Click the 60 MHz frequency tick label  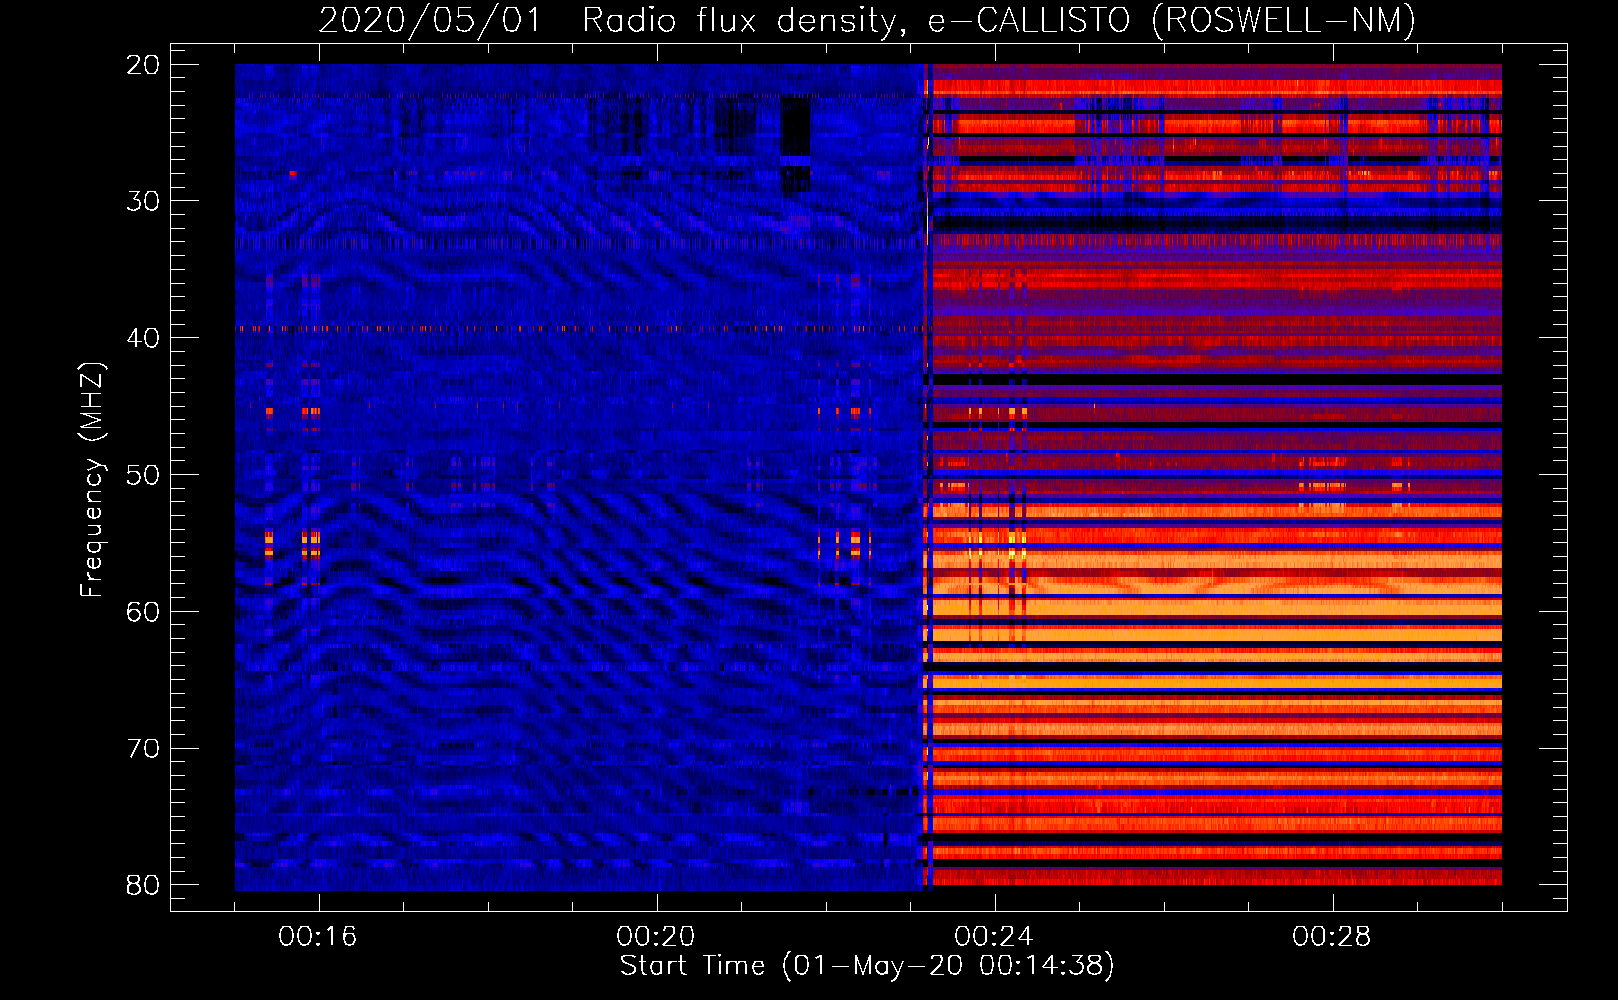click(143, 612)
